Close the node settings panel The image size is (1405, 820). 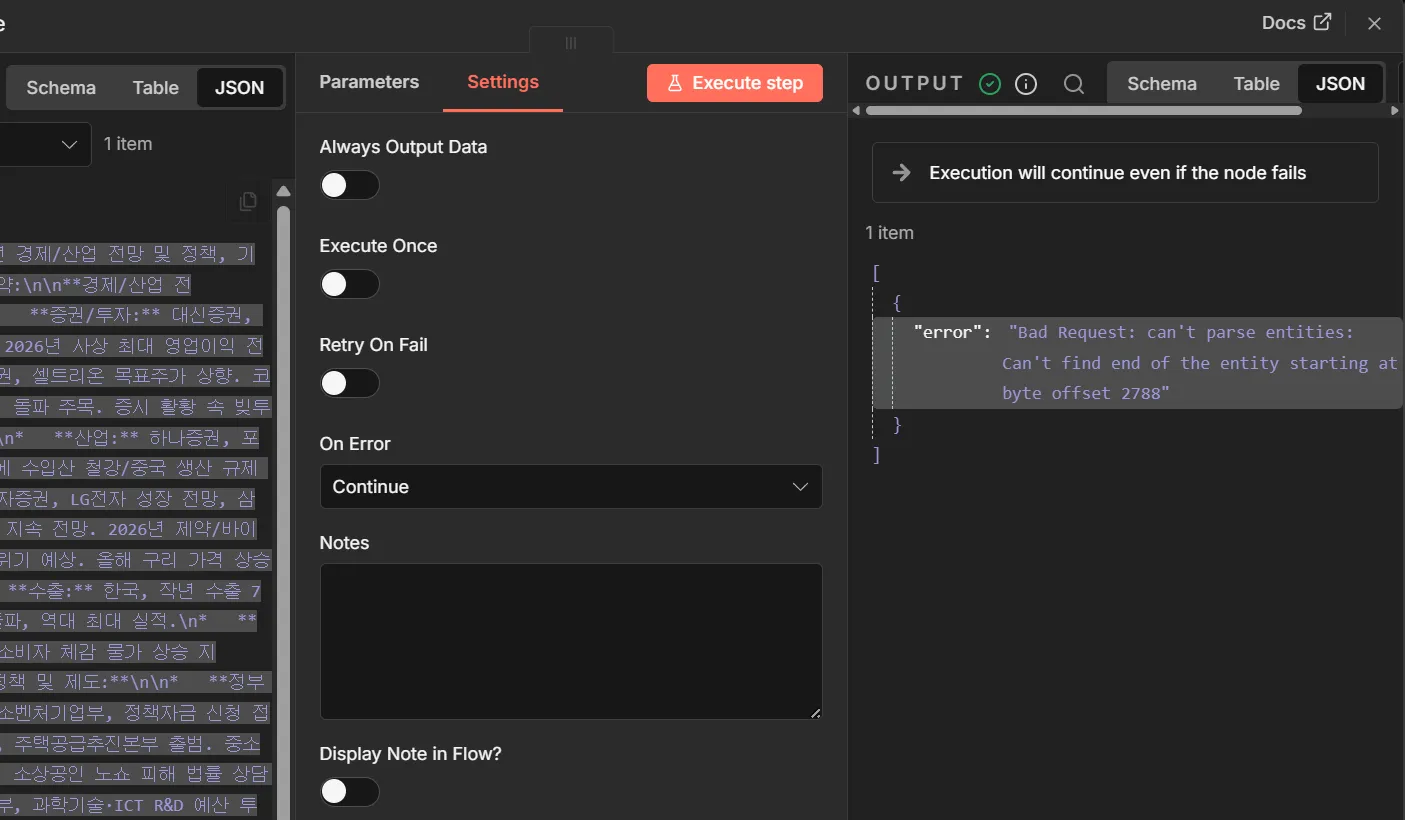click(x=1374, y=23)
